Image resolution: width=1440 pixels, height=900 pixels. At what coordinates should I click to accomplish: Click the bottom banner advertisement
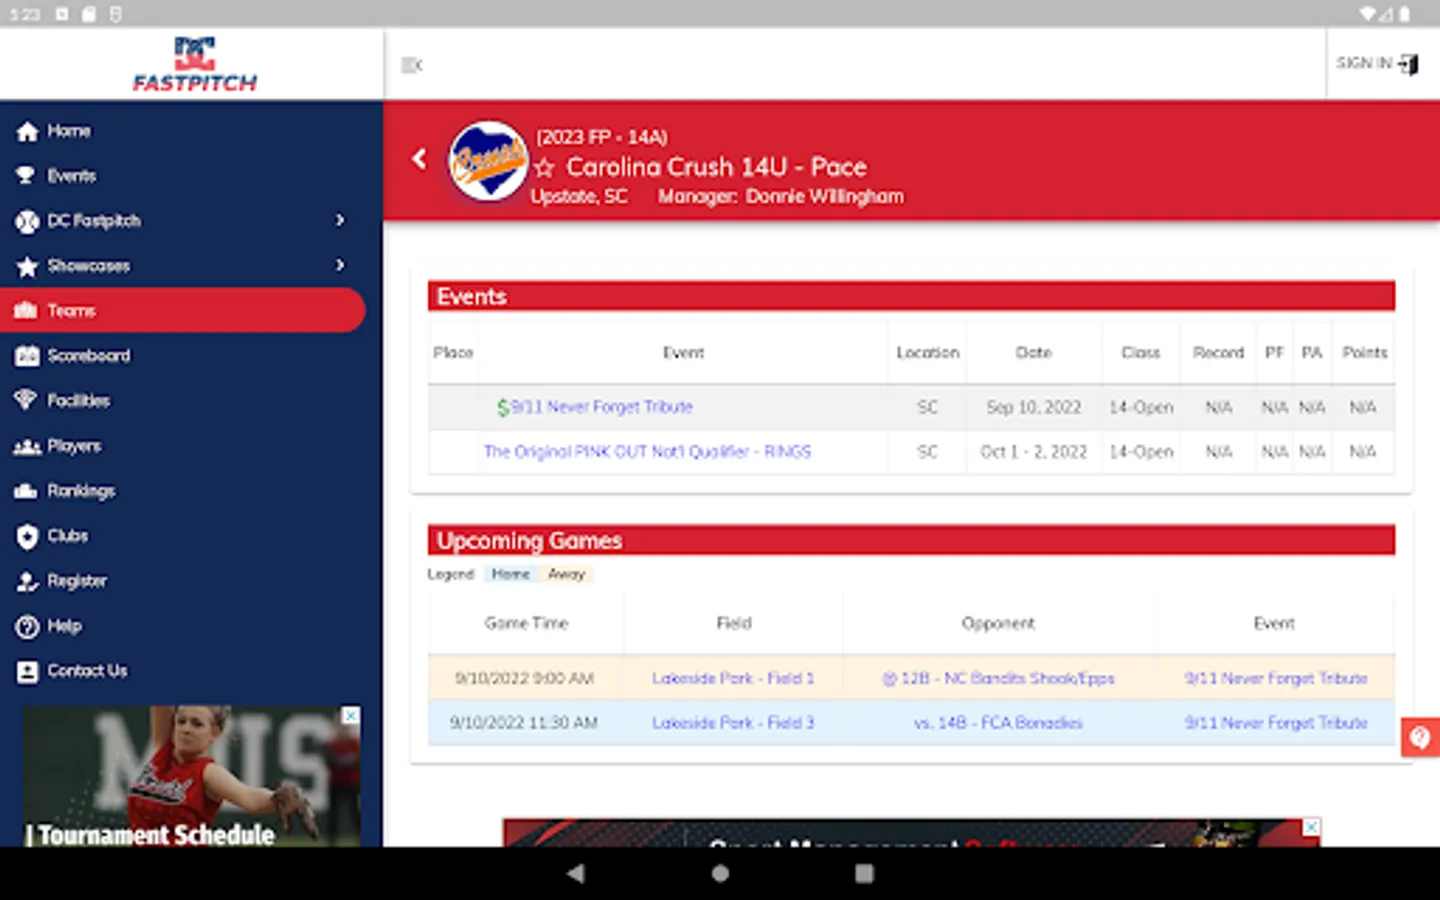click(x=911, y=833)
